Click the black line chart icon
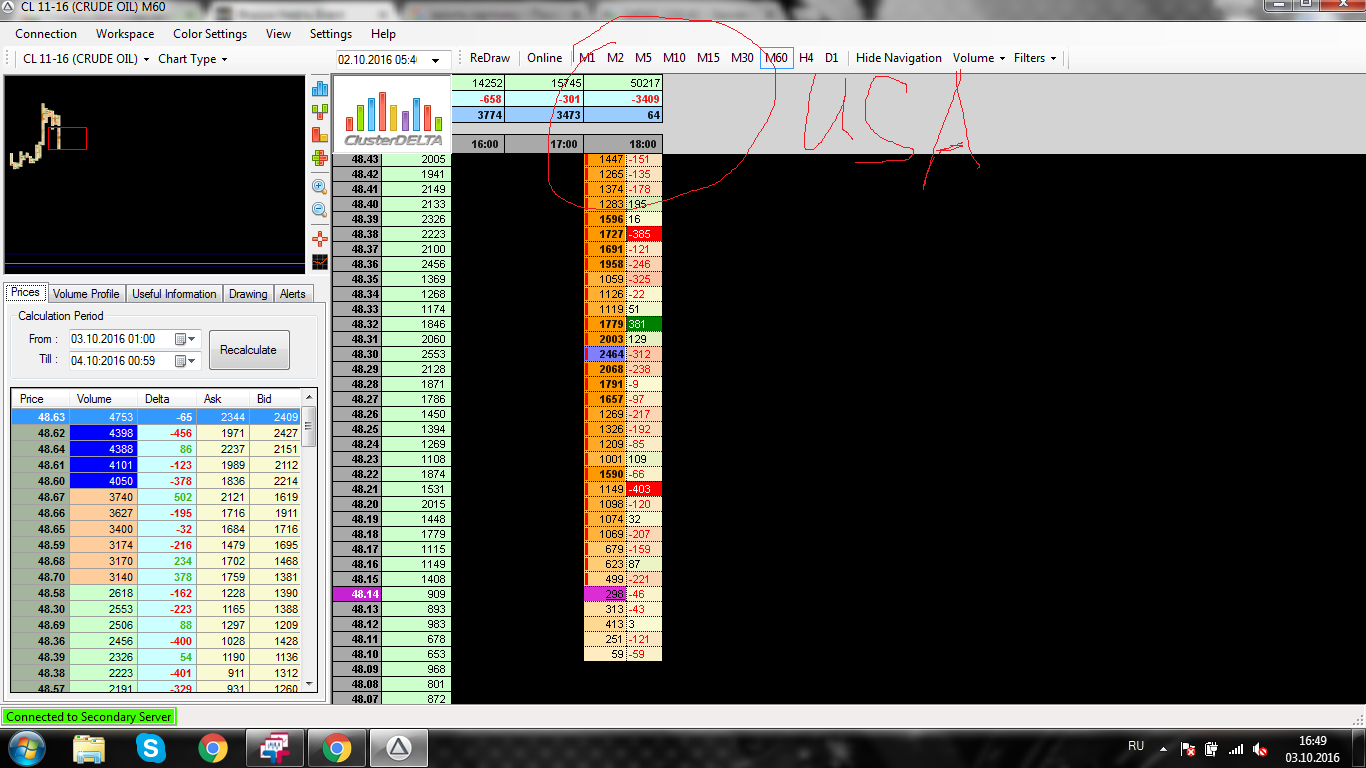 pyautogui.click(x=320, y=262)
